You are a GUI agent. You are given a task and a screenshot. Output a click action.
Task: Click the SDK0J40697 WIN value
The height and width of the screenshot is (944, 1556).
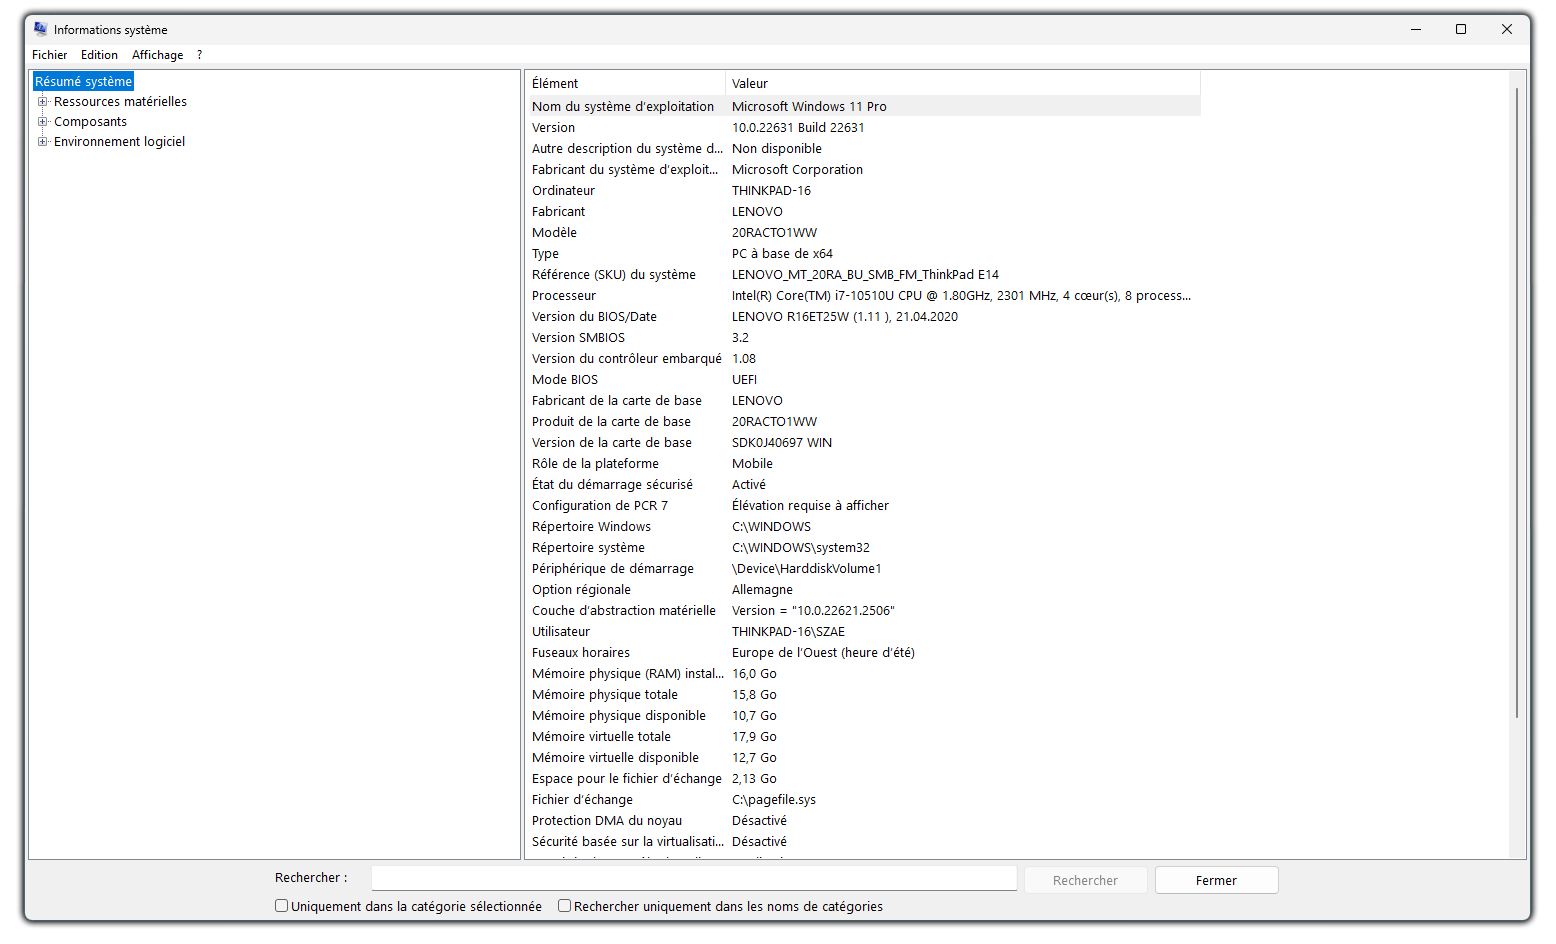(x=782, y=443)
